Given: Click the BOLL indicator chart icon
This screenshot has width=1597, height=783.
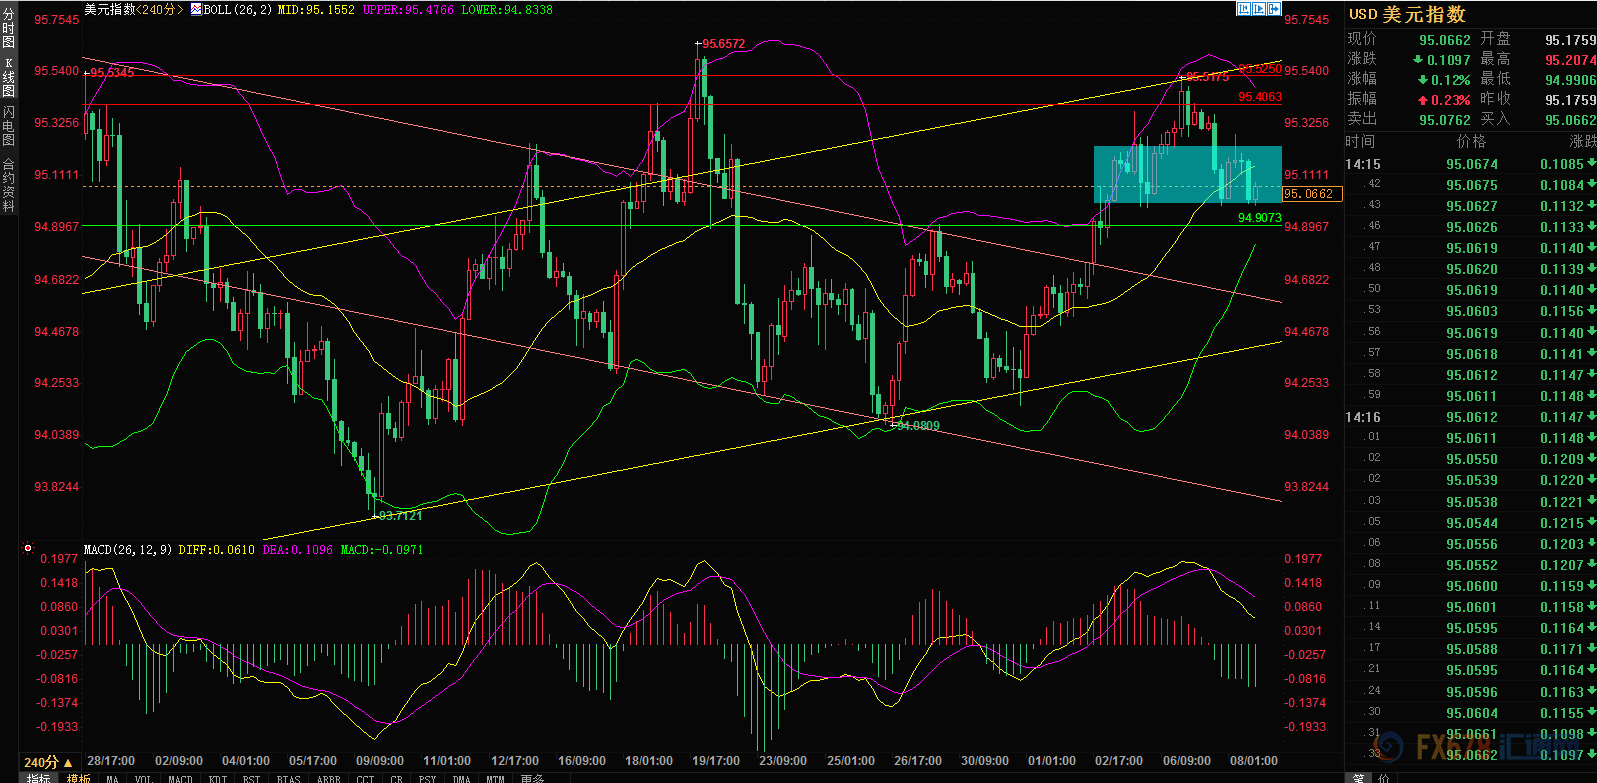Looking at the screenshot, I should pyautogui.click(x=196, y=10).
